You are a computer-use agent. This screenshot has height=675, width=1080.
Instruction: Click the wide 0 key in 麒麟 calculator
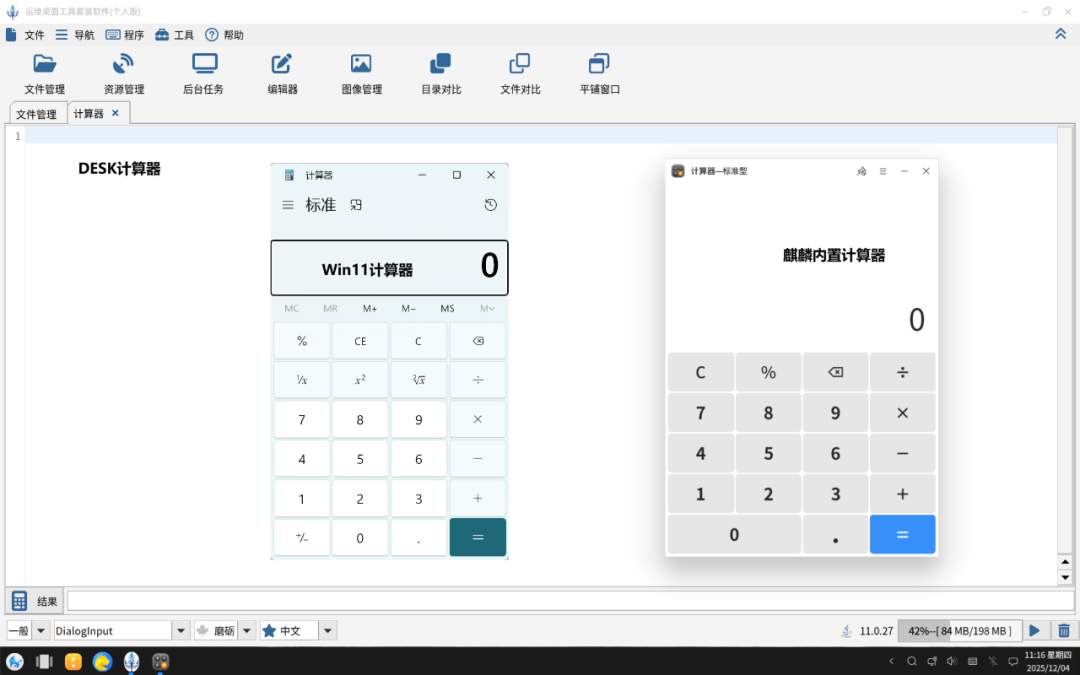click(734, 534)
